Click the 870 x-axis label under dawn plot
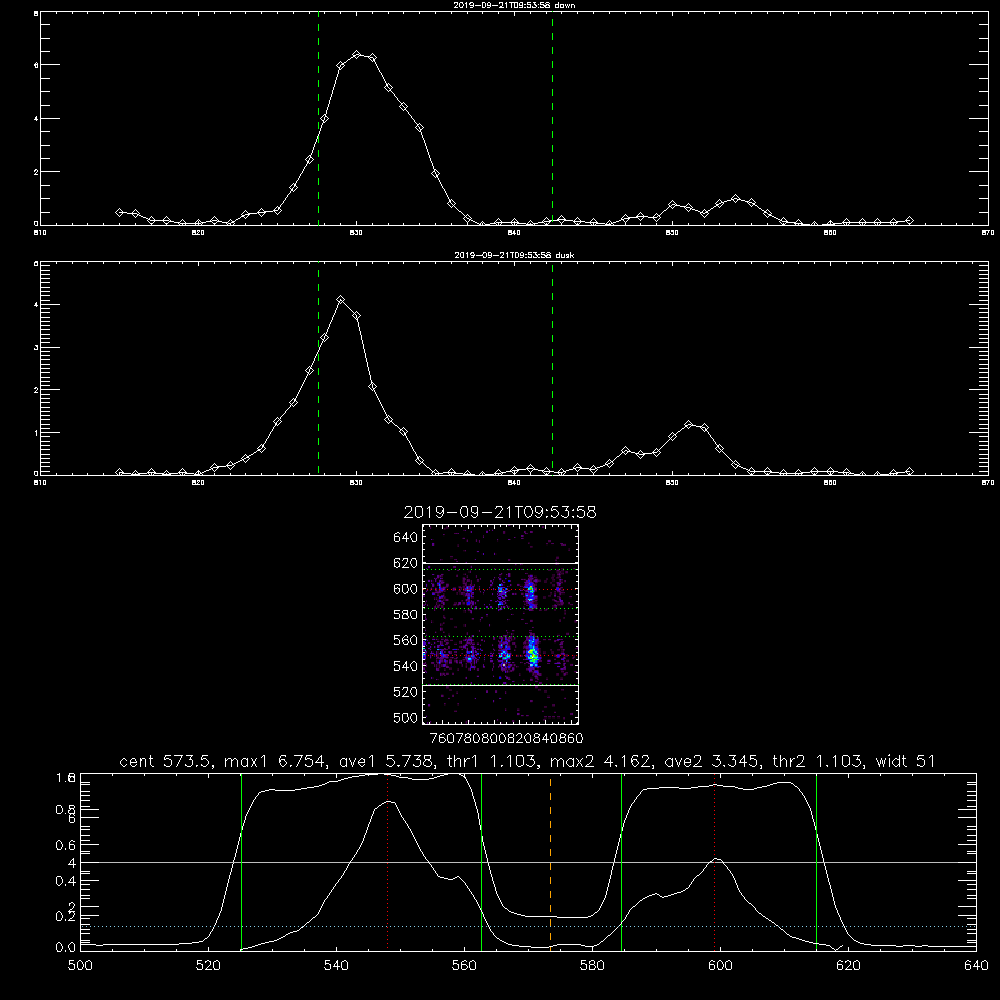 [x=988, y=233]
